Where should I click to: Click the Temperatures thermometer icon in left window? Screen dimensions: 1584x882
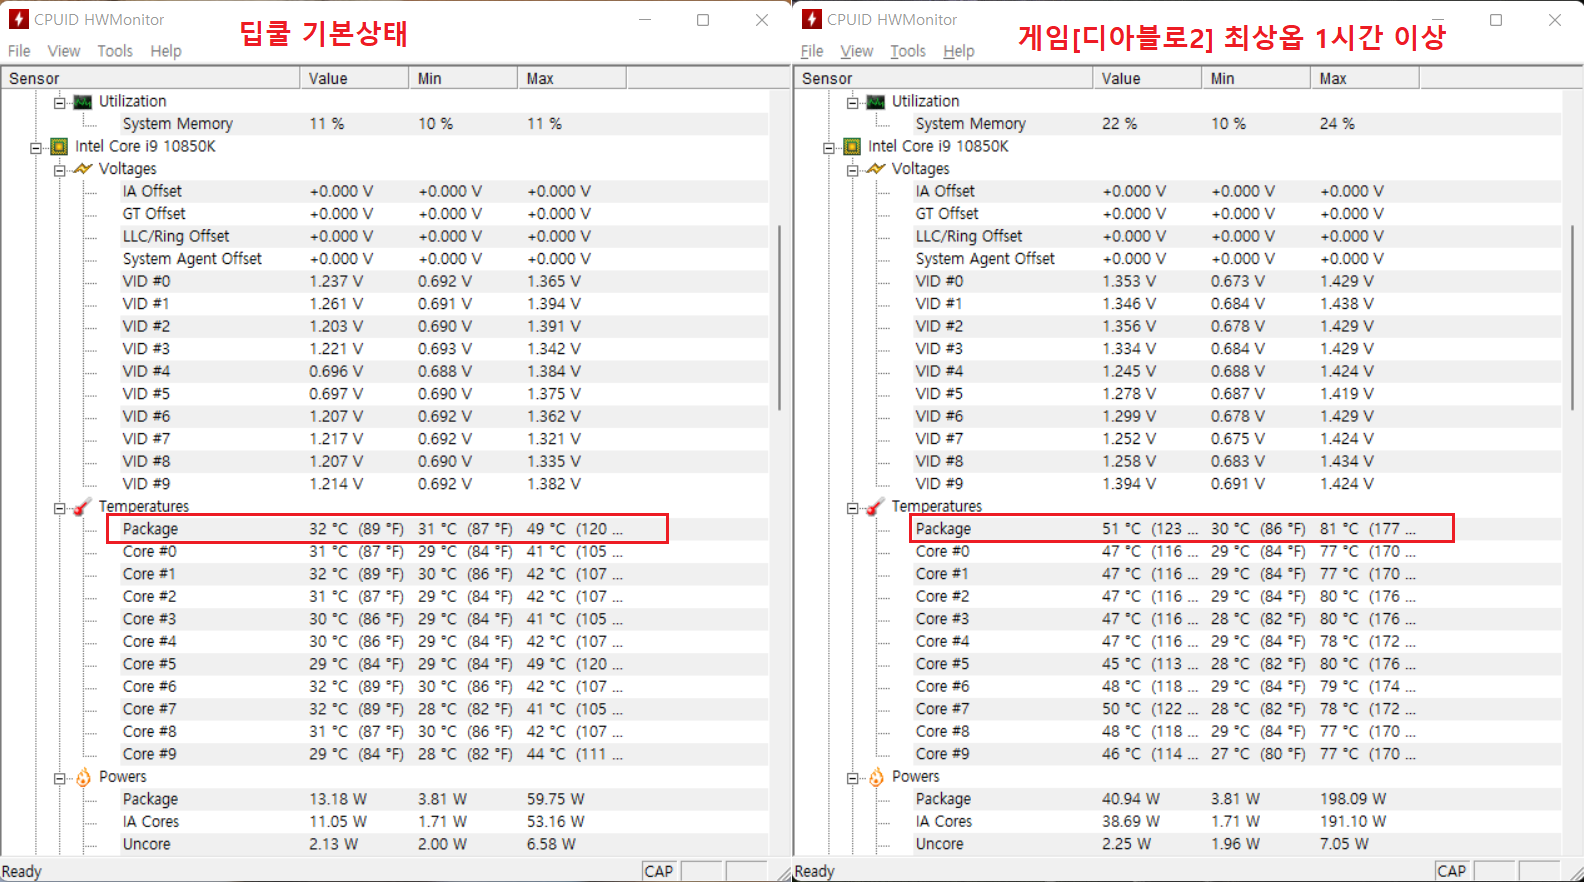coord(83,507)
